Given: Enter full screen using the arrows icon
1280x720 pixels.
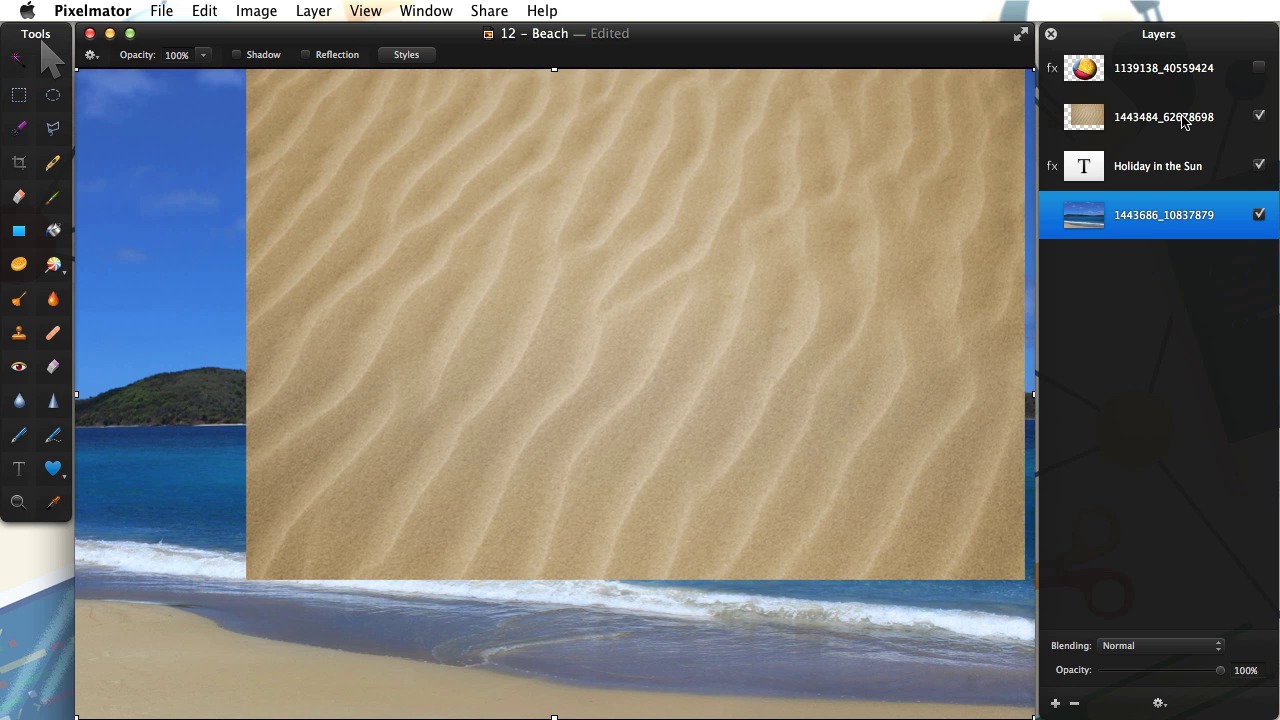Looking at the screenshot, I should pyautogui.click(x=1020, y=35).
